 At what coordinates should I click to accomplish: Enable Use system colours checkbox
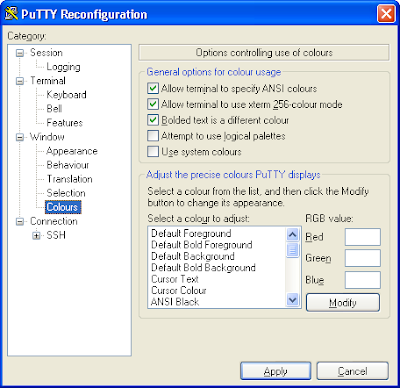tap(153, 152)
